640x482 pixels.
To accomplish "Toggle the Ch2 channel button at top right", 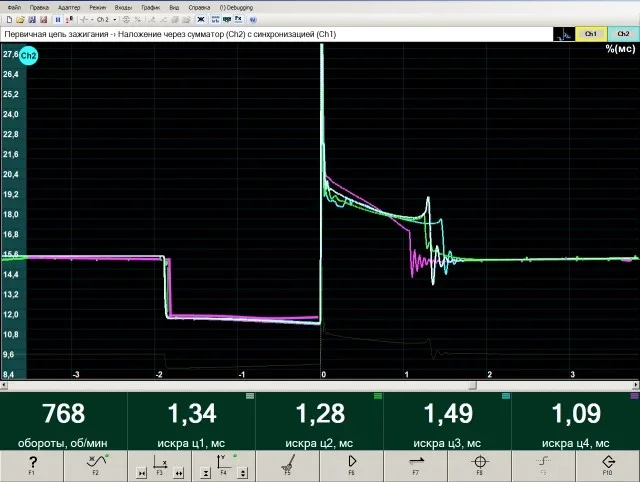I will click(623, 34).
